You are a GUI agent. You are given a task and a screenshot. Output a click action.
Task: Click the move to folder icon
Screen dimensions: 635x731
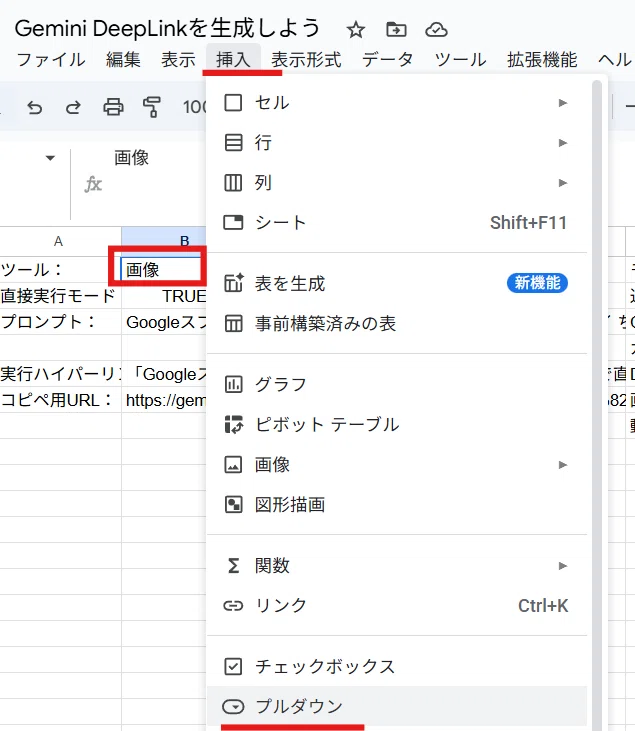(396, 30)
